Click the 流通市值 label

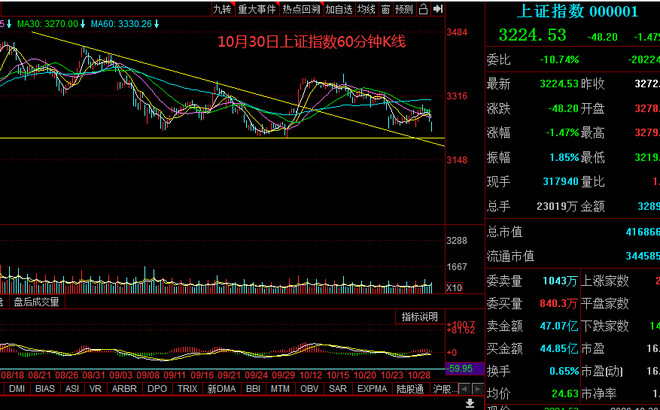click(511, 256)
